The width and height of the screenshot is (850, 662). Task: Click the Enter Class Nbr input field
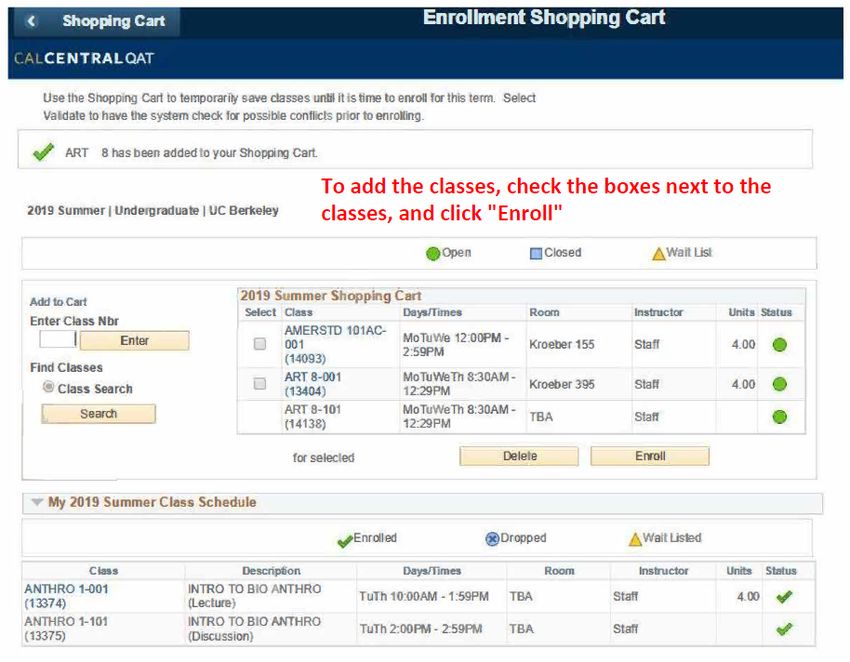click(57, 339)
